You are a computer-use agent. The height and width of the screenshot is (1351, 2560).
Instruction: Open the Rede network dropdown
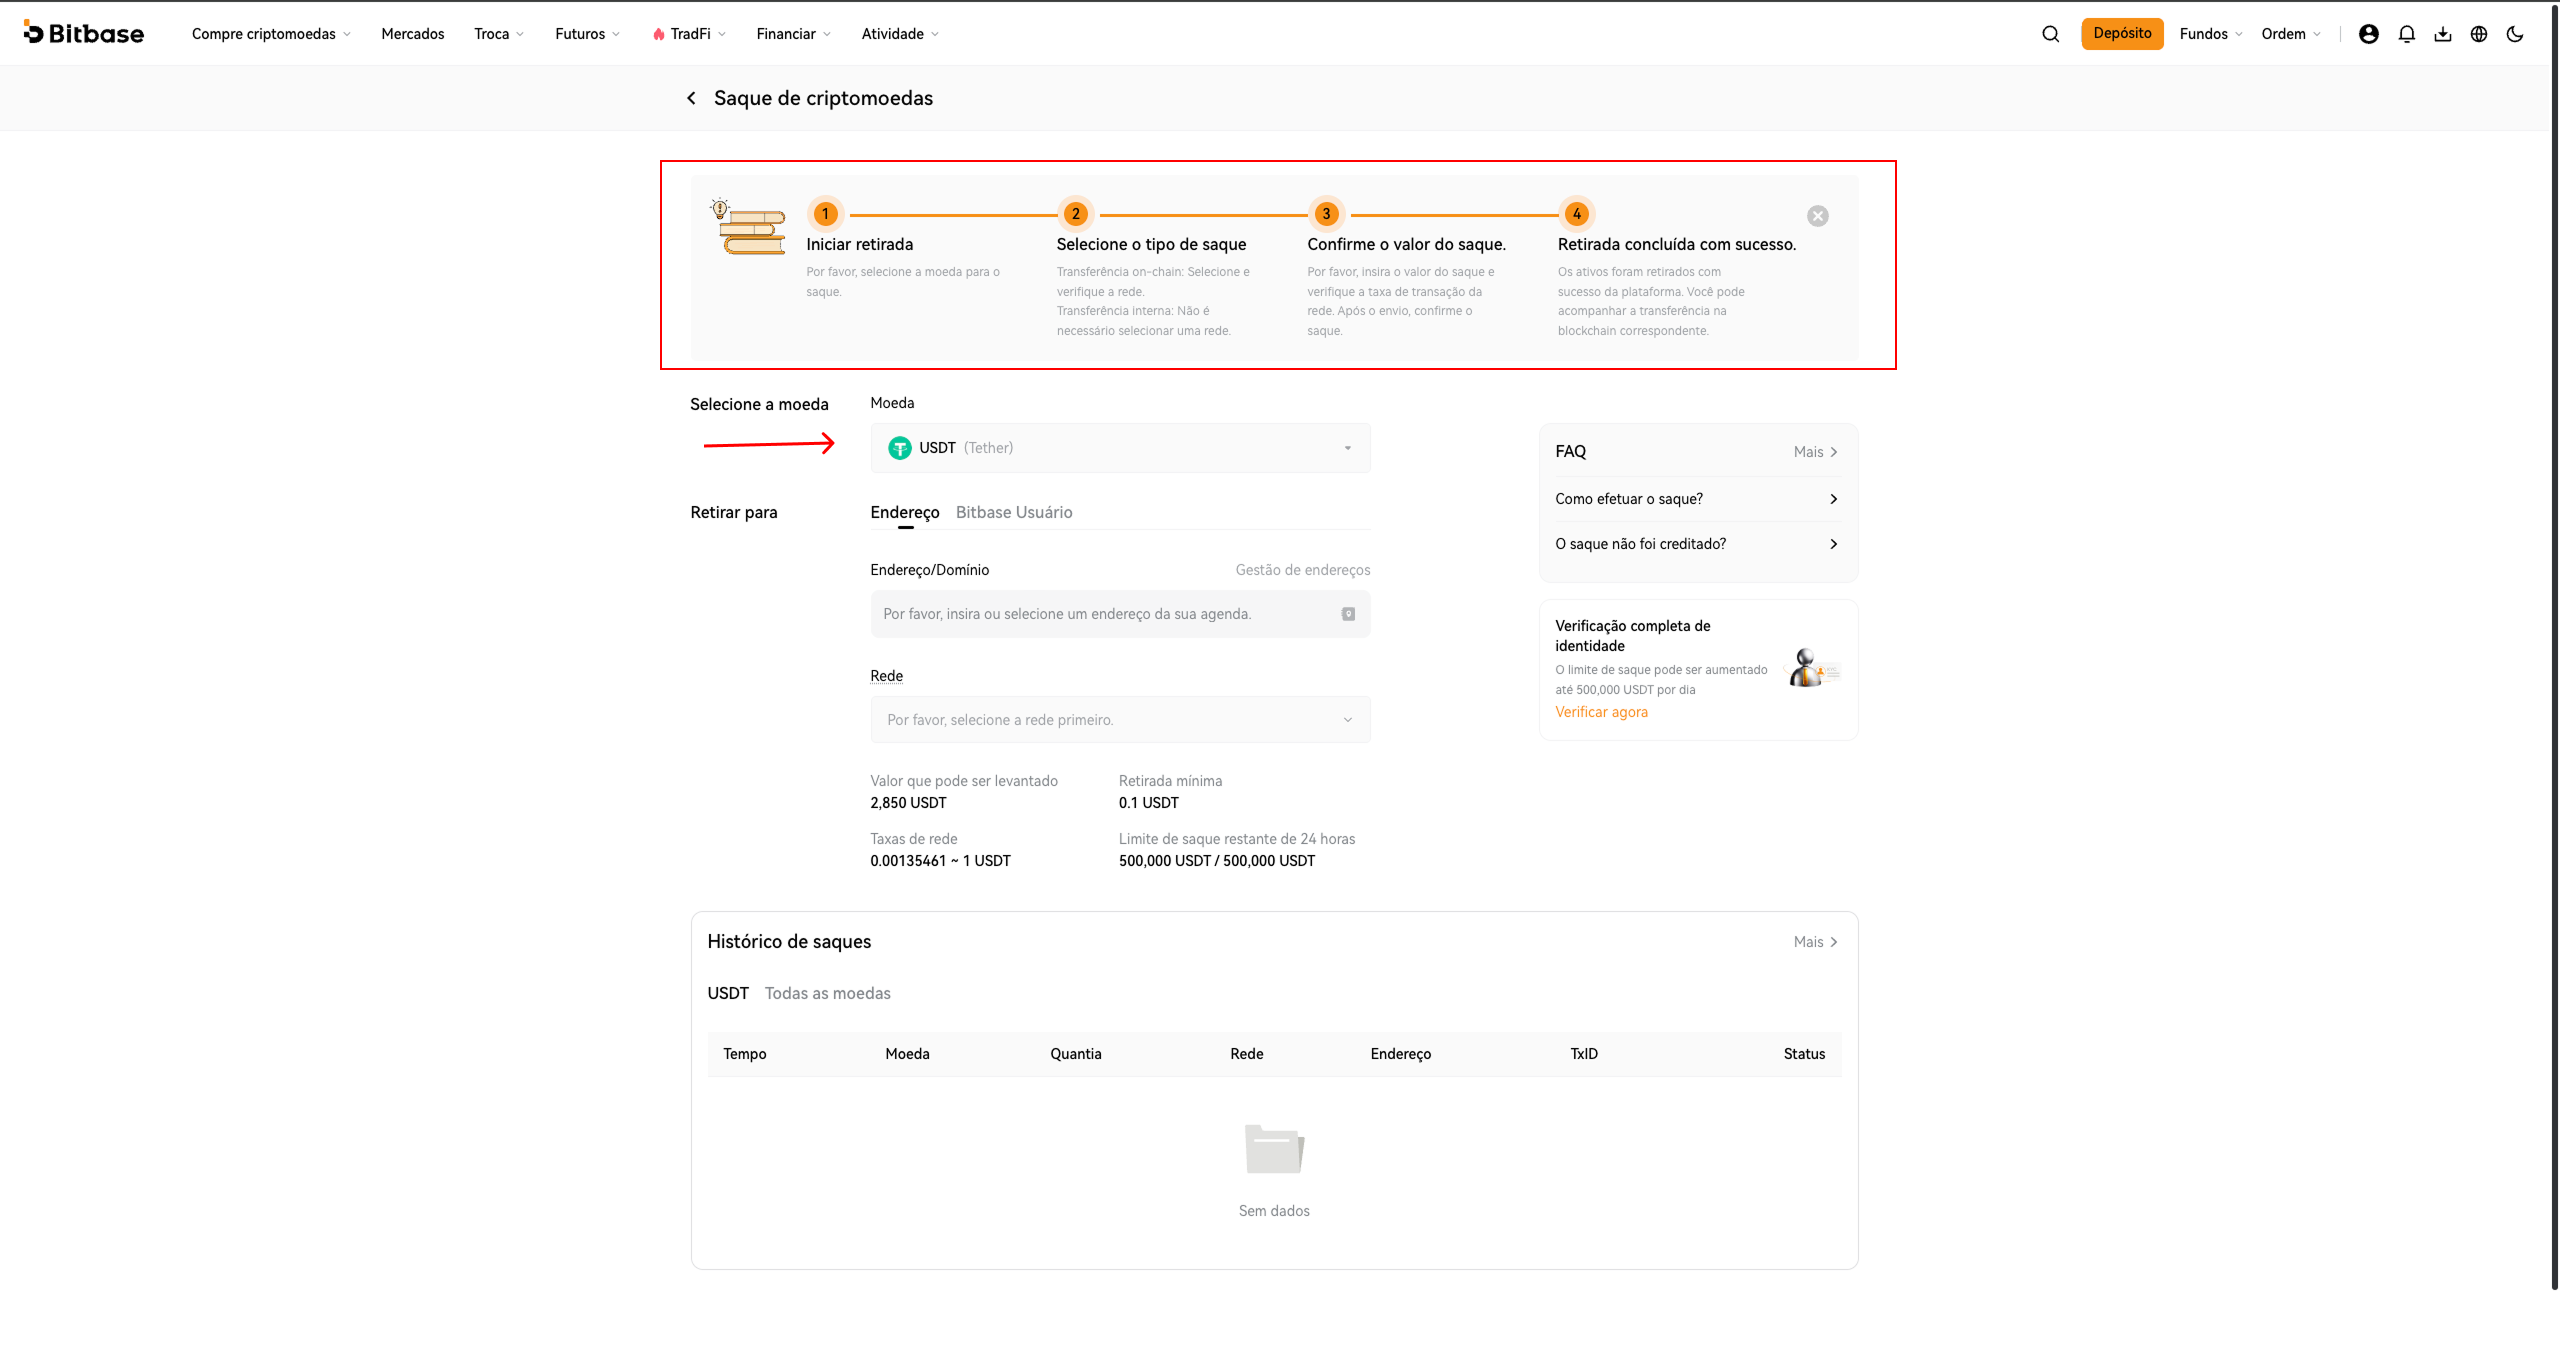(x=1120, y=720)
